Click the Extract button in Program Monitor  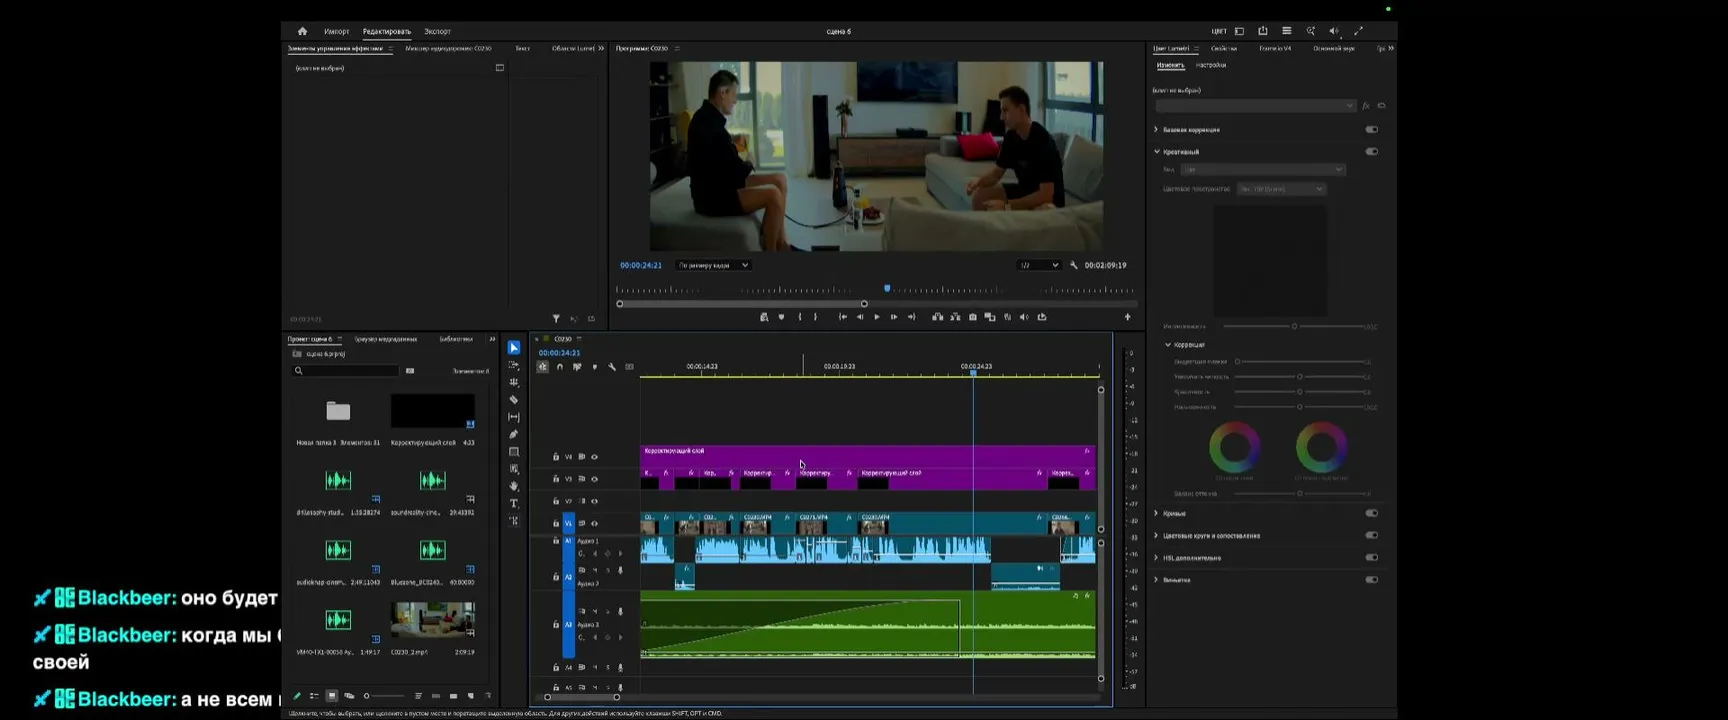[x=955, y=317]
